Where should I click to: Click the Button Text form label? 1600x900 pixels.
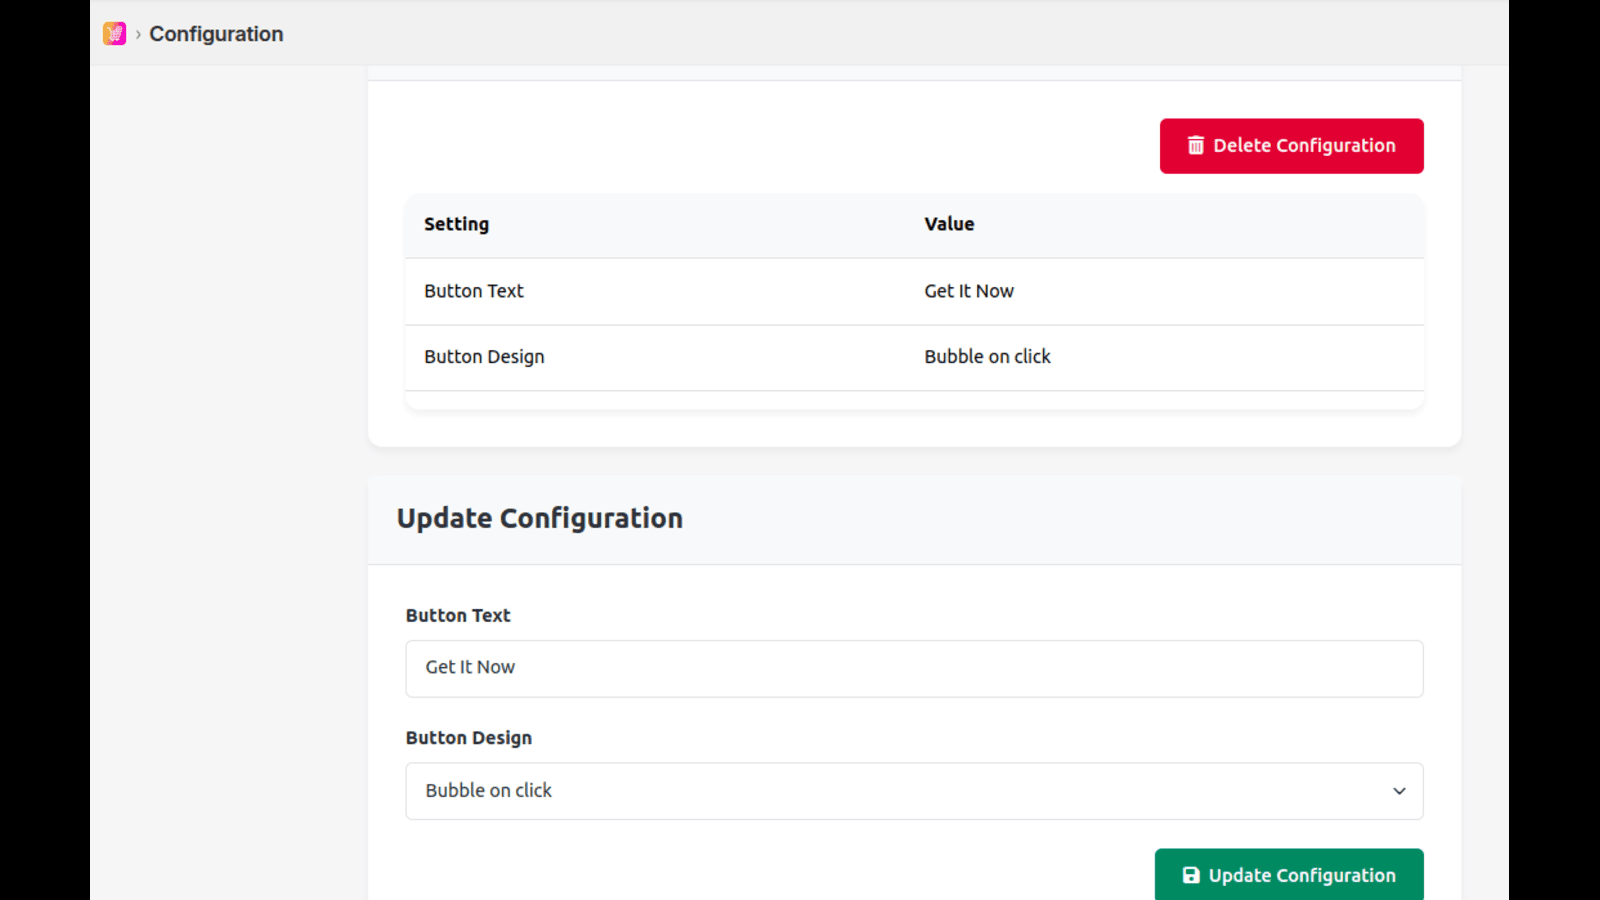(458, 615)
